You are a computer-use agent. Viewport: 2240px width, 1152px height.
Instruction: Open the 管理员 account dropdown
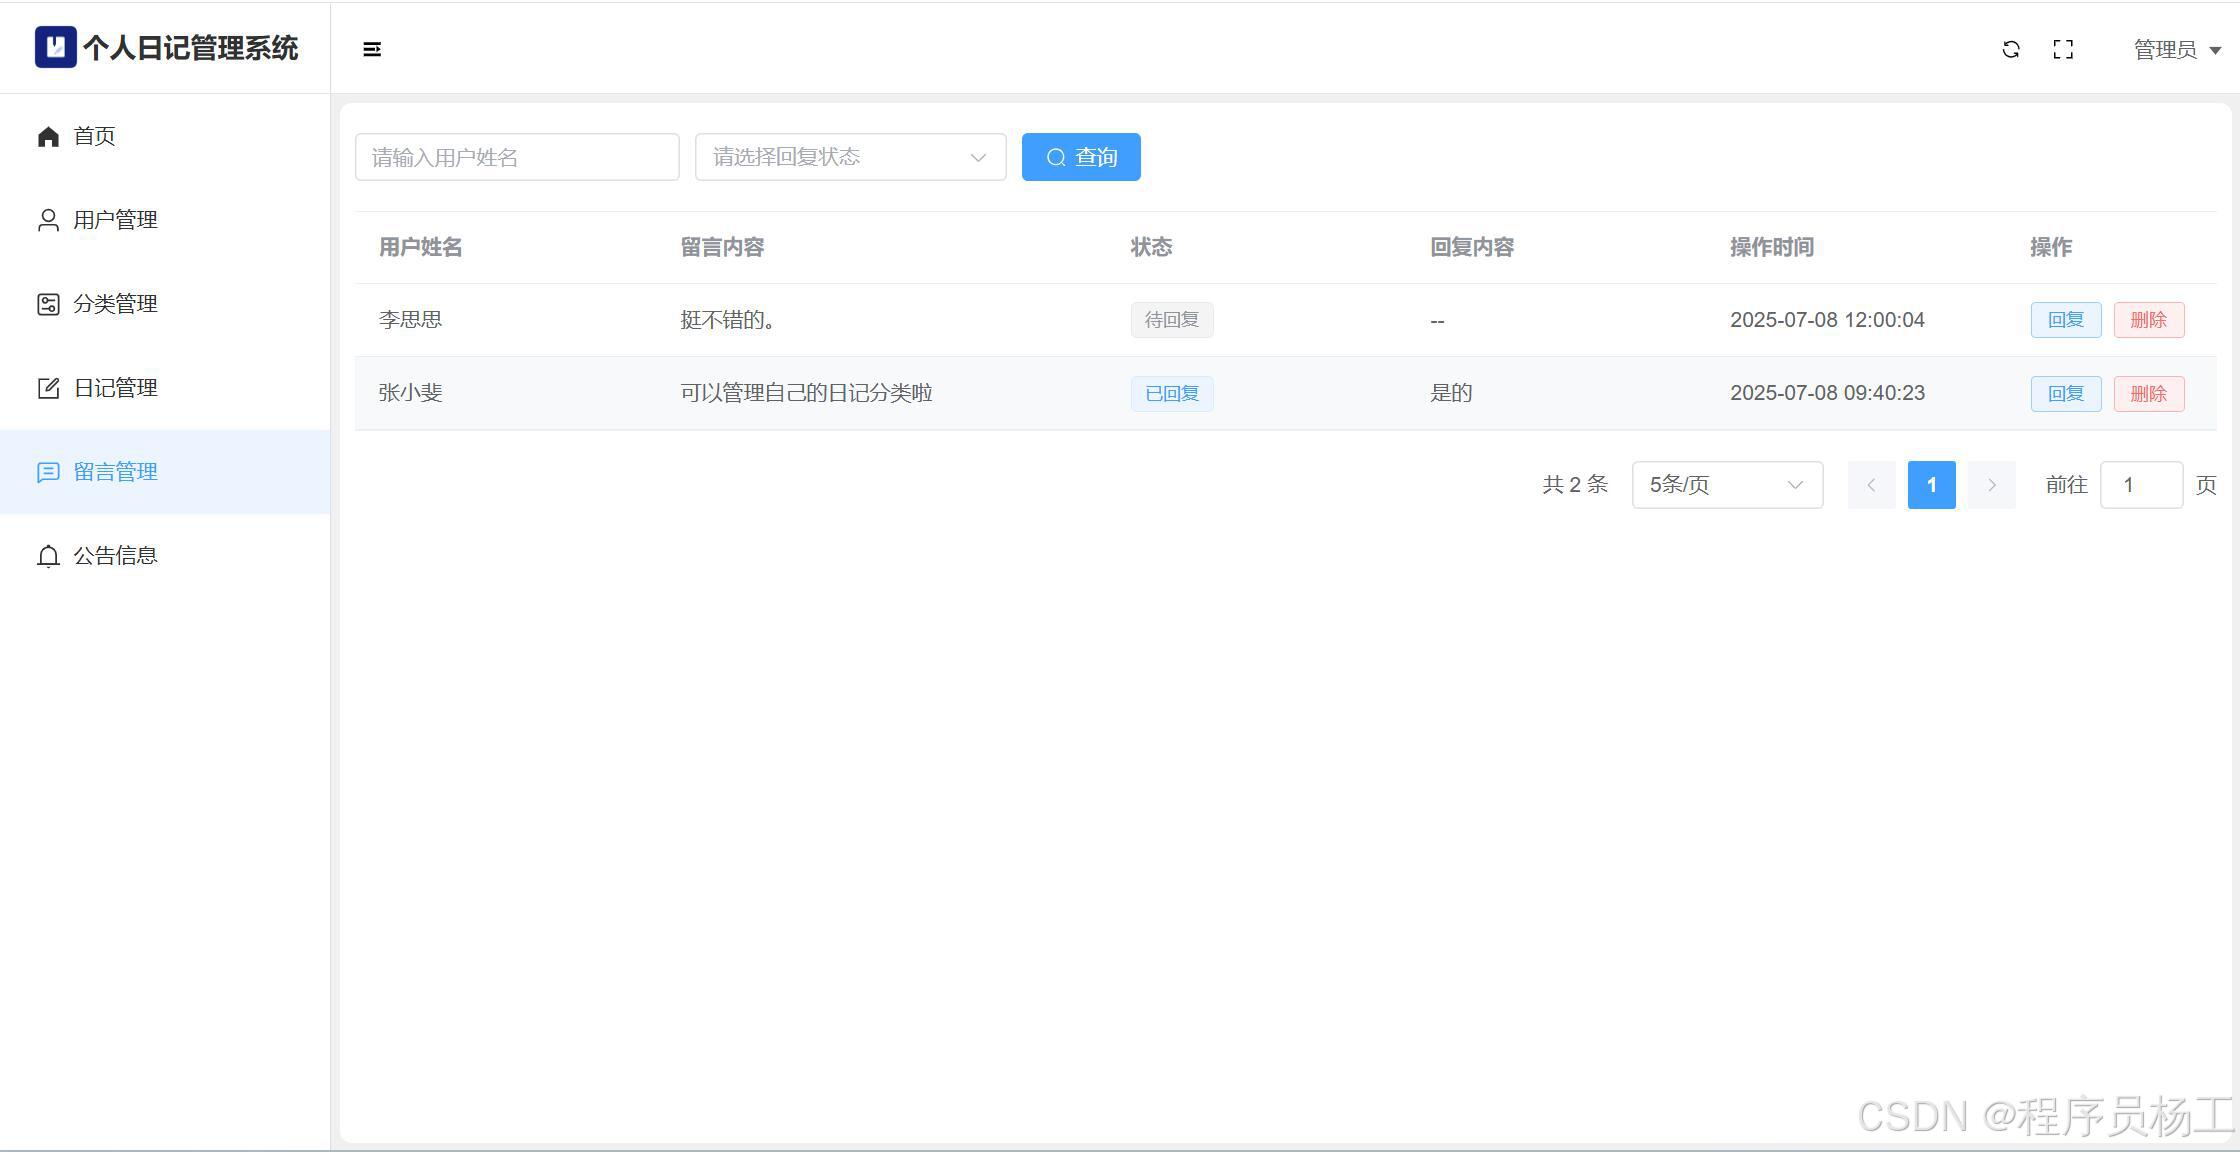click(2177, 49)
